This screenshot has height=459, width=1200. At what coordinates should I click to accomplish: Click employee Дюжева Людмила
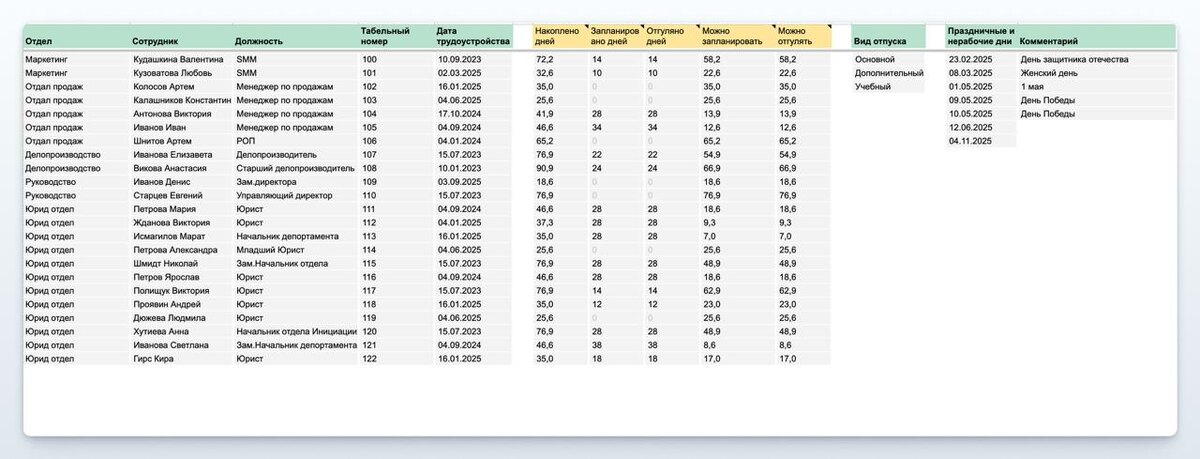tap(170, 317)
